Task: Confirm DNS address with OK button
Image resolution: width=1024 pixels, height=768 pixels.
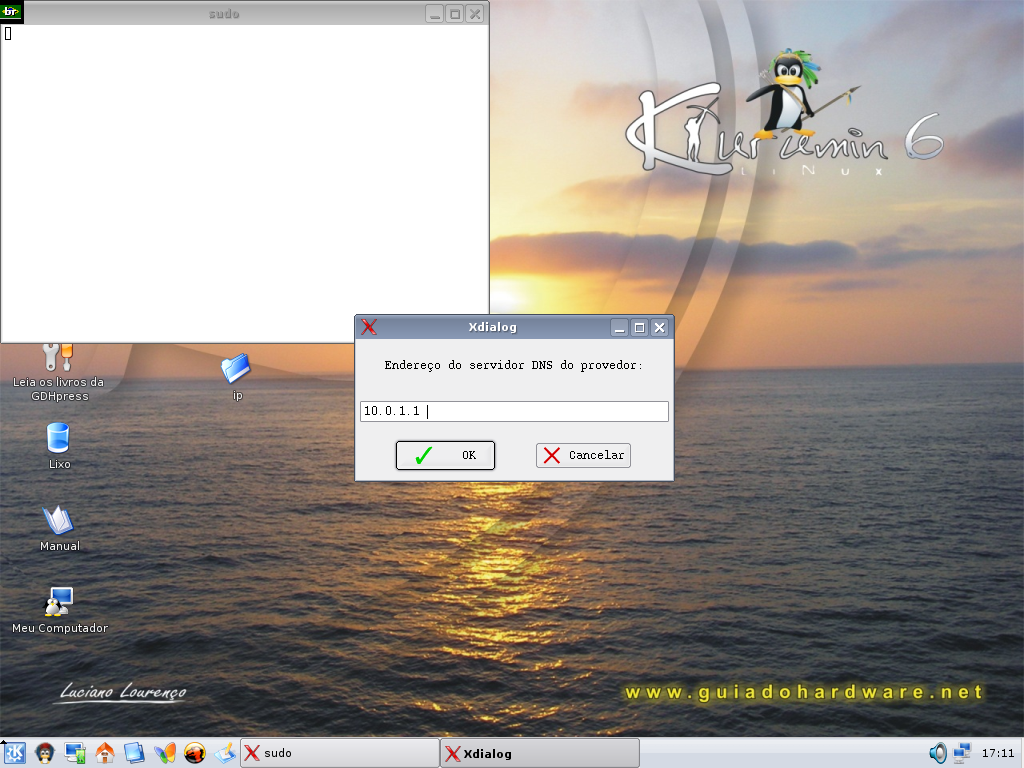Action: (x=445, y=455)
